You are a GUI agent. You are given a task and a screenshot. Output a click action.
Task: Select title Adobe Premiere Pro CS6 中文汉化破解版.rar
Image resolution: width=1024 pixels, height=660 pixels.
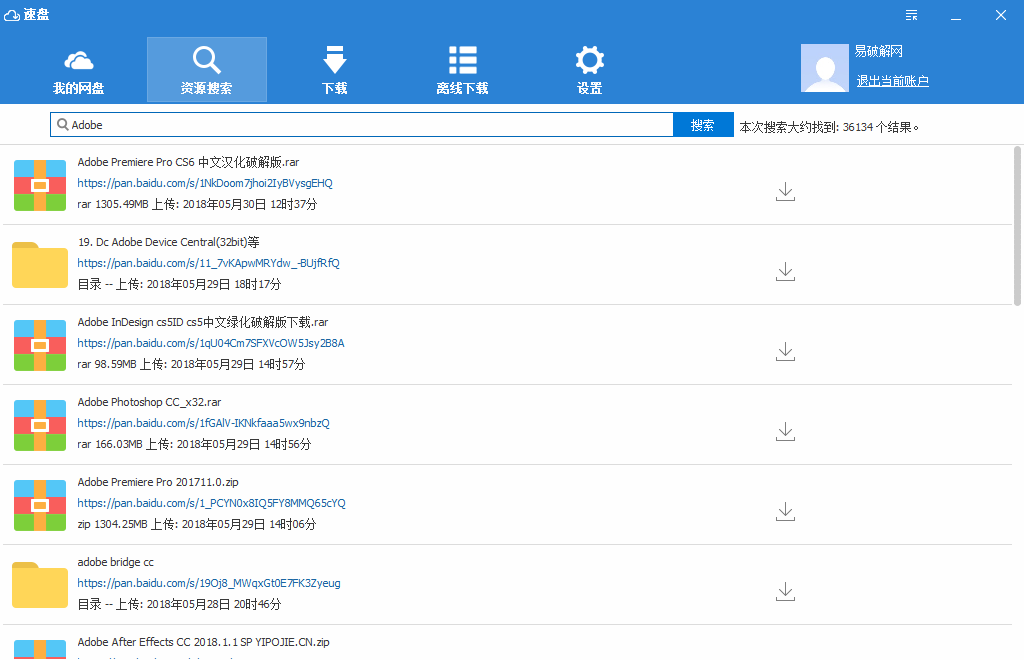[188, 162]
